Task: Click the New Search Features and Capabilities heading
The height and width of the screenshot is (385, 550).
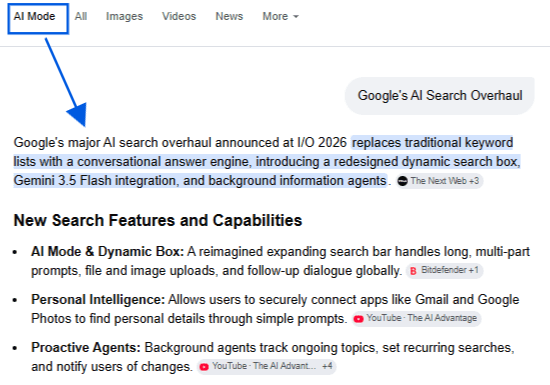Action: tap(158, 221)
